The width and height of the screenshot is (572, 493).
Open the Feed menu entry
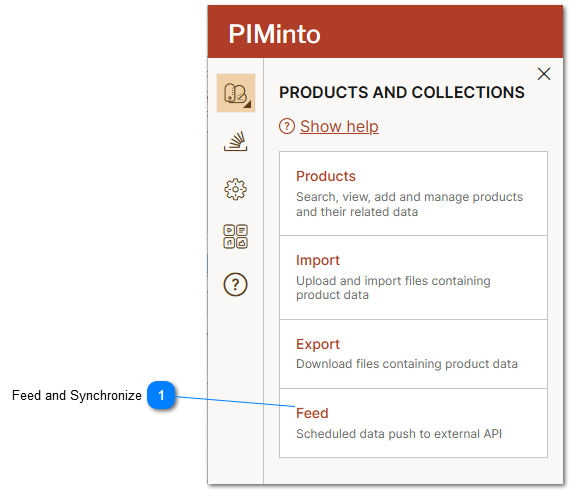click(x=413, y=423)
